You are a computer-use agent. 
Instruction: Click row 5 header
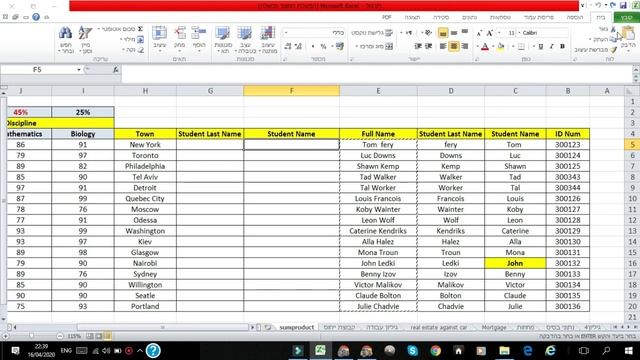(x=632, y=144)
